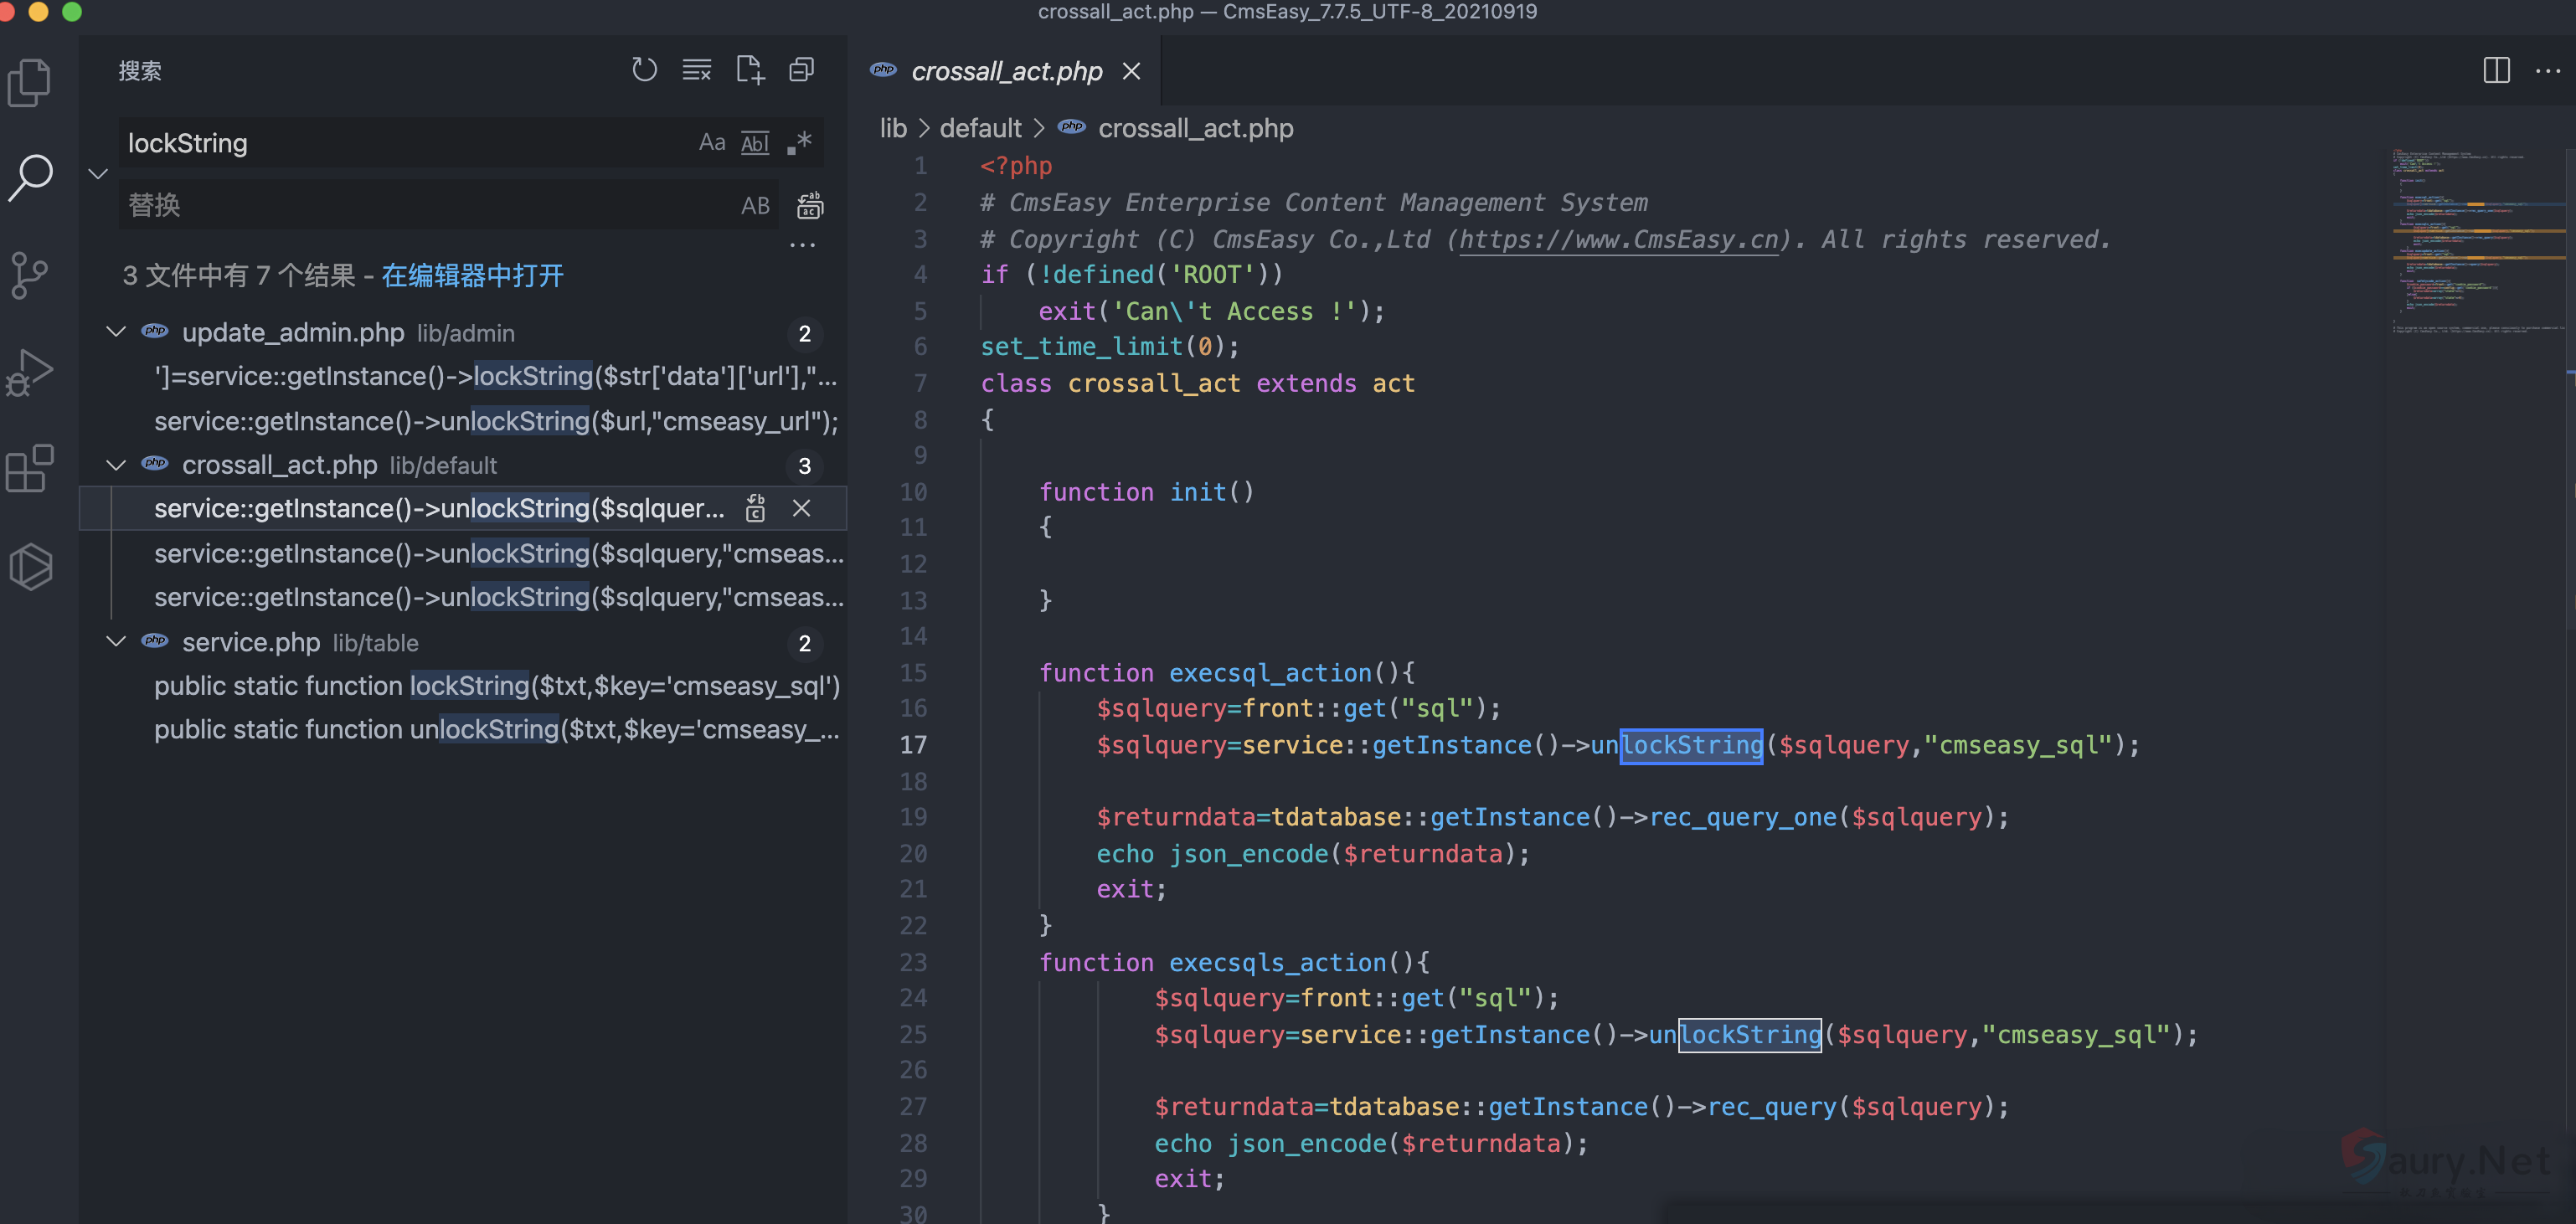2576x1224 pixels.
Task: Toggle Match Case in search box
Action: pyautogui.click(x=711, y=143)
